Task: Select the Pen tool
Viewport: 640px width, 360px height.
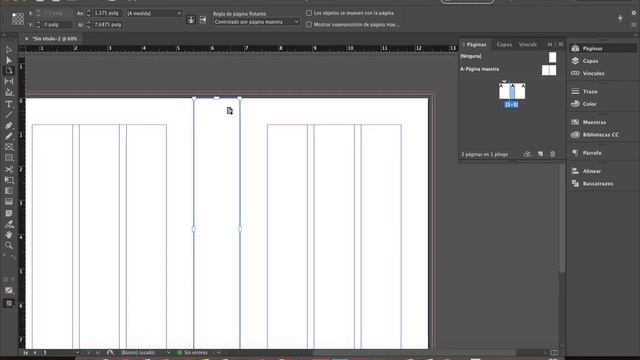Action: [9, 125]
